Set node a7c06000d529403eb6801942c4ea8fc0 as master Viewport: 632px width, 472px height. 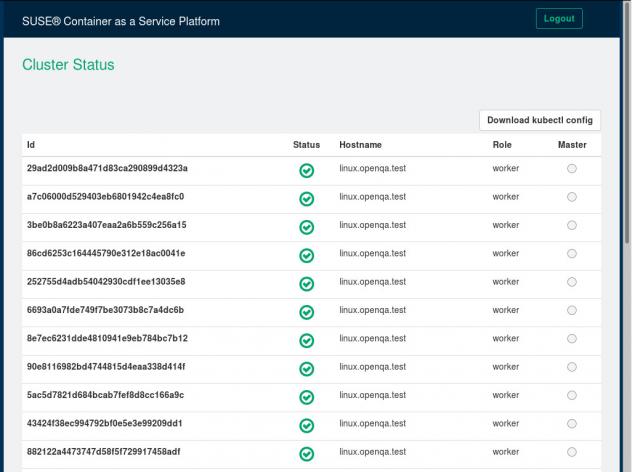click(x=572, y=197)
